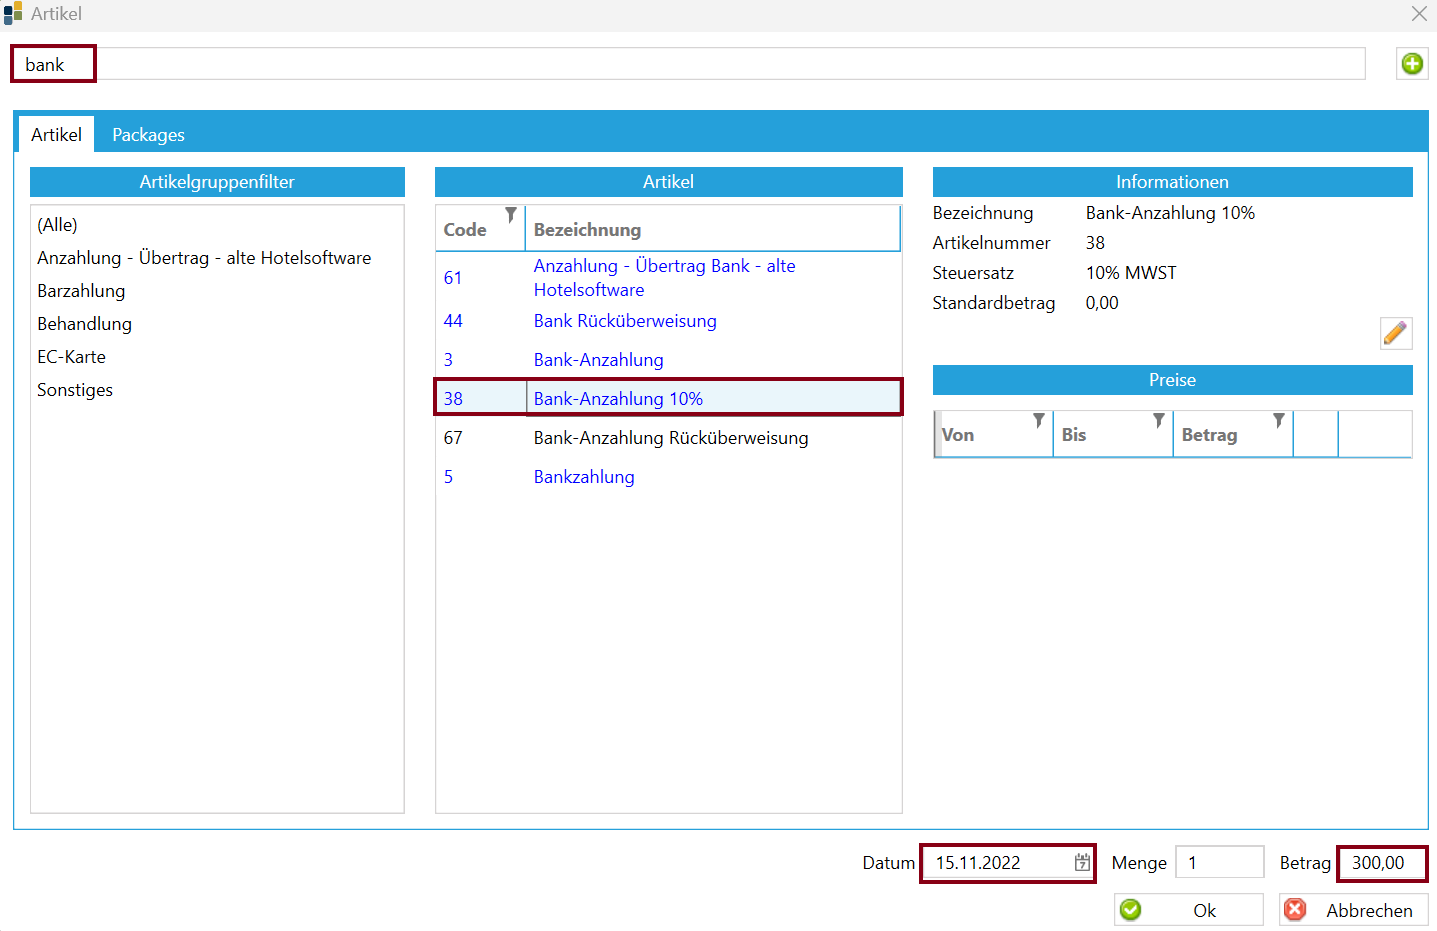Select the Artikel tab
The height and width of the screenshot is (931, 1437).
pyautogui.click(x=56, y=134)
